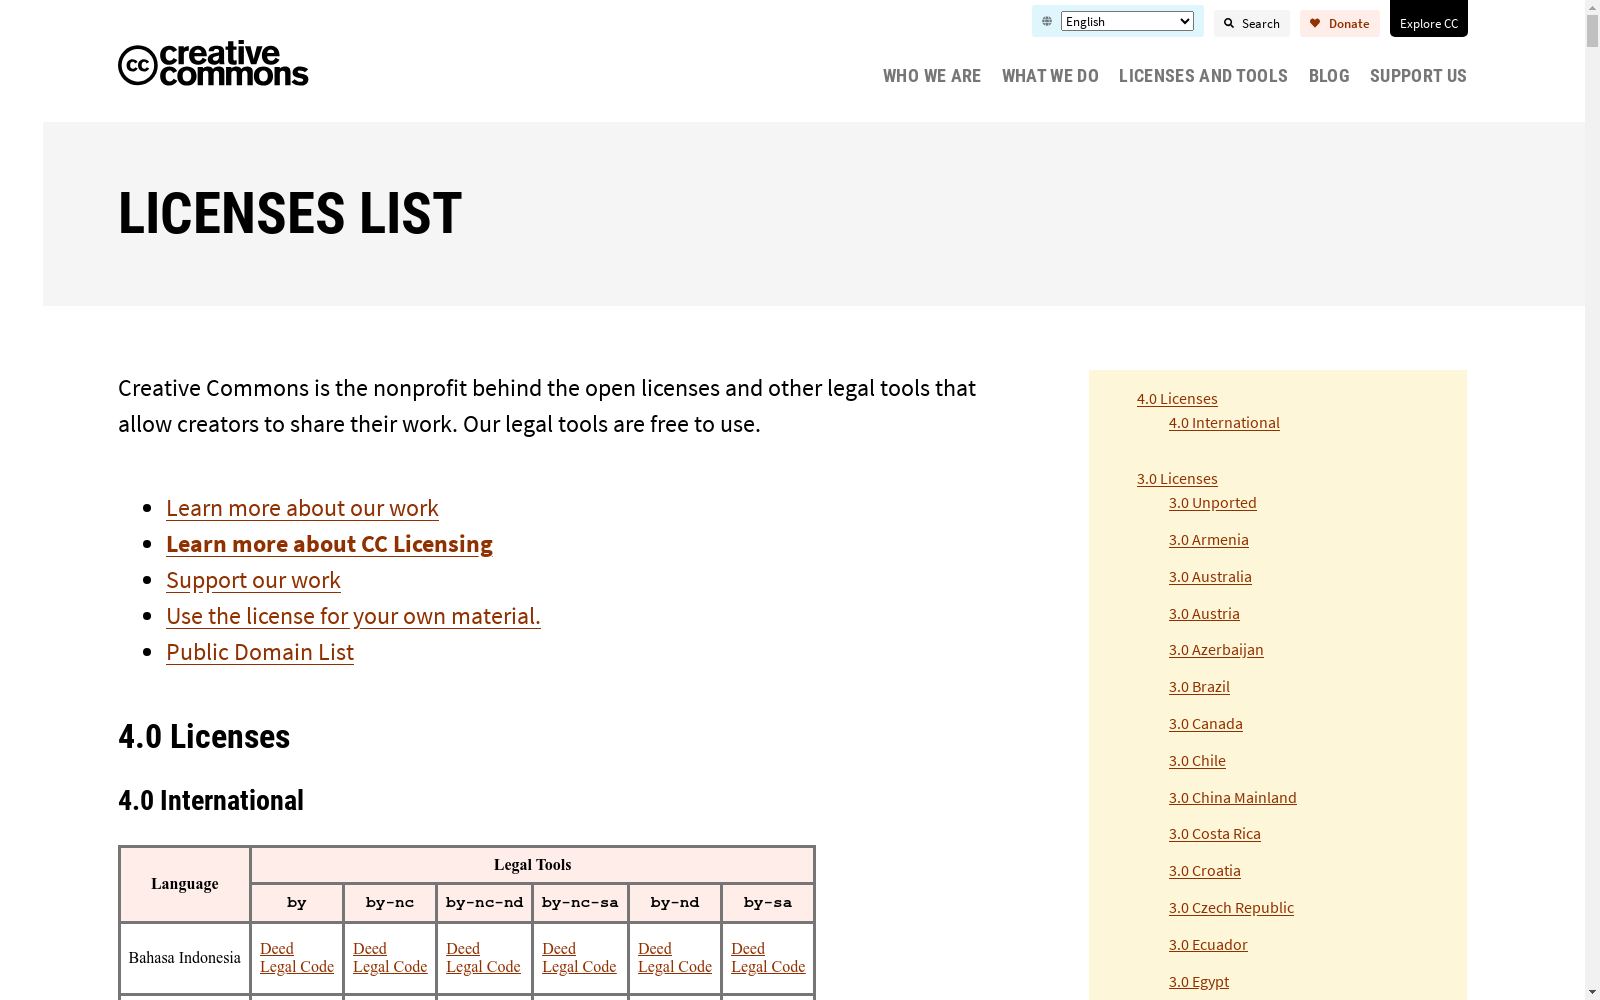Select 3.0 China Mainland in sidebar

1232,797
